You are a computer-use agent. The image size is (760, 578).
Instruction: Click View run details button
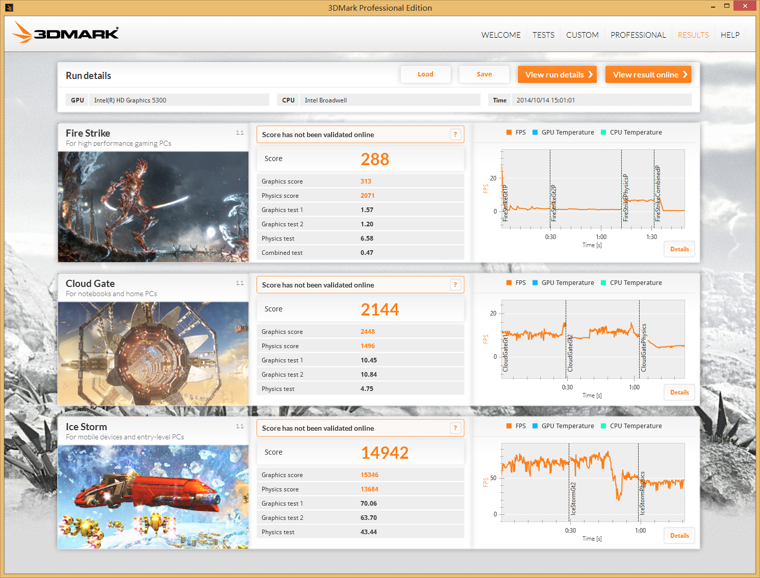(x=557, y=75)
